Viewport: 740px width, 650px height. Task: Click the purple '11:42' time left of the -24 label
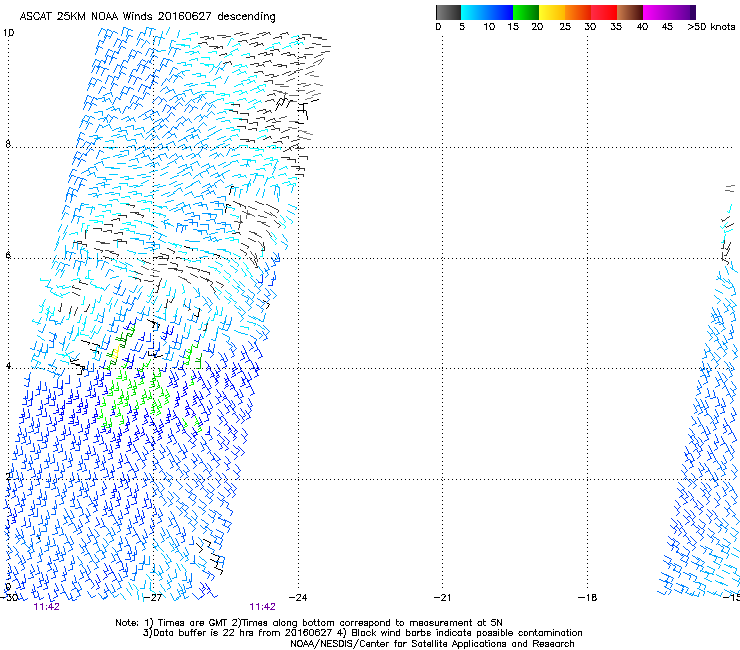click(x=262, y=607)
